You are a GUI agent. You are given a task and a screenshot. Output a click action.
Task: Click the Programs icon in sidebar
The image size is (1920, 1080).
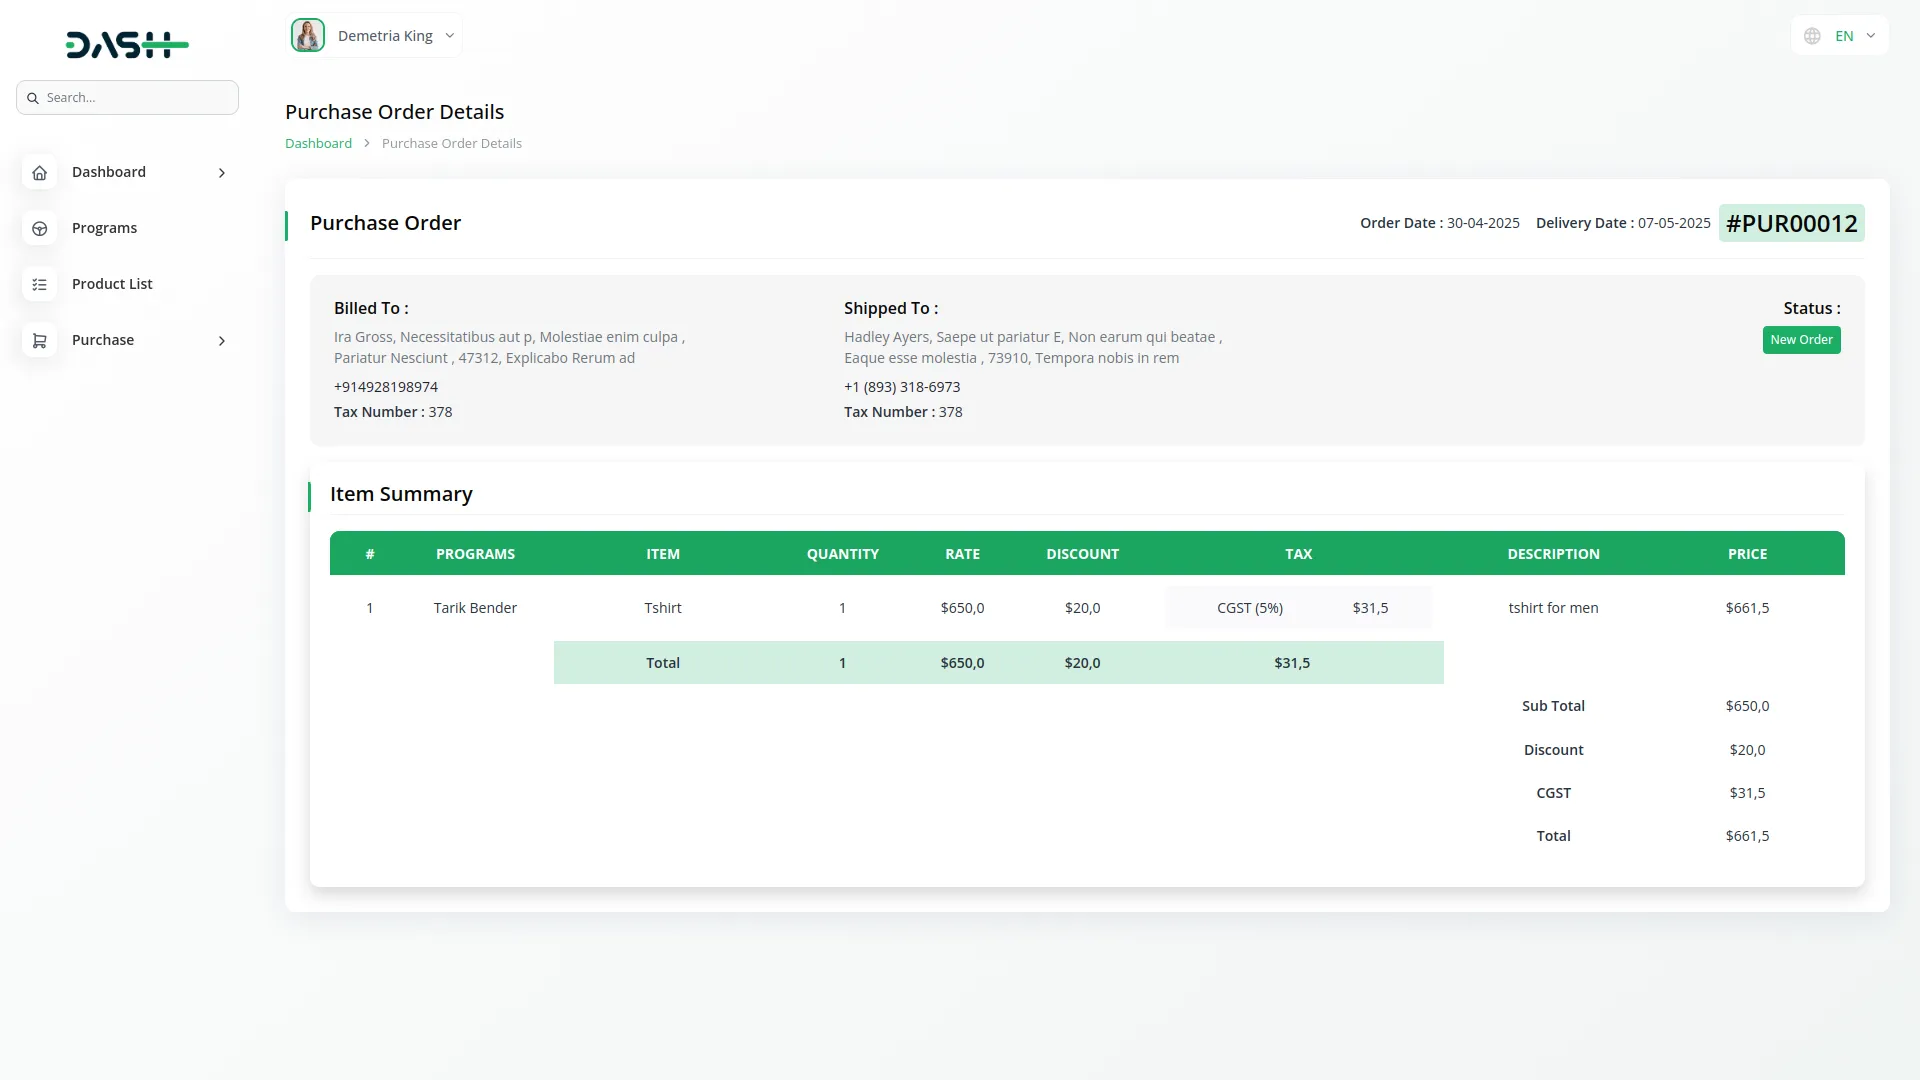pos(39,229)
